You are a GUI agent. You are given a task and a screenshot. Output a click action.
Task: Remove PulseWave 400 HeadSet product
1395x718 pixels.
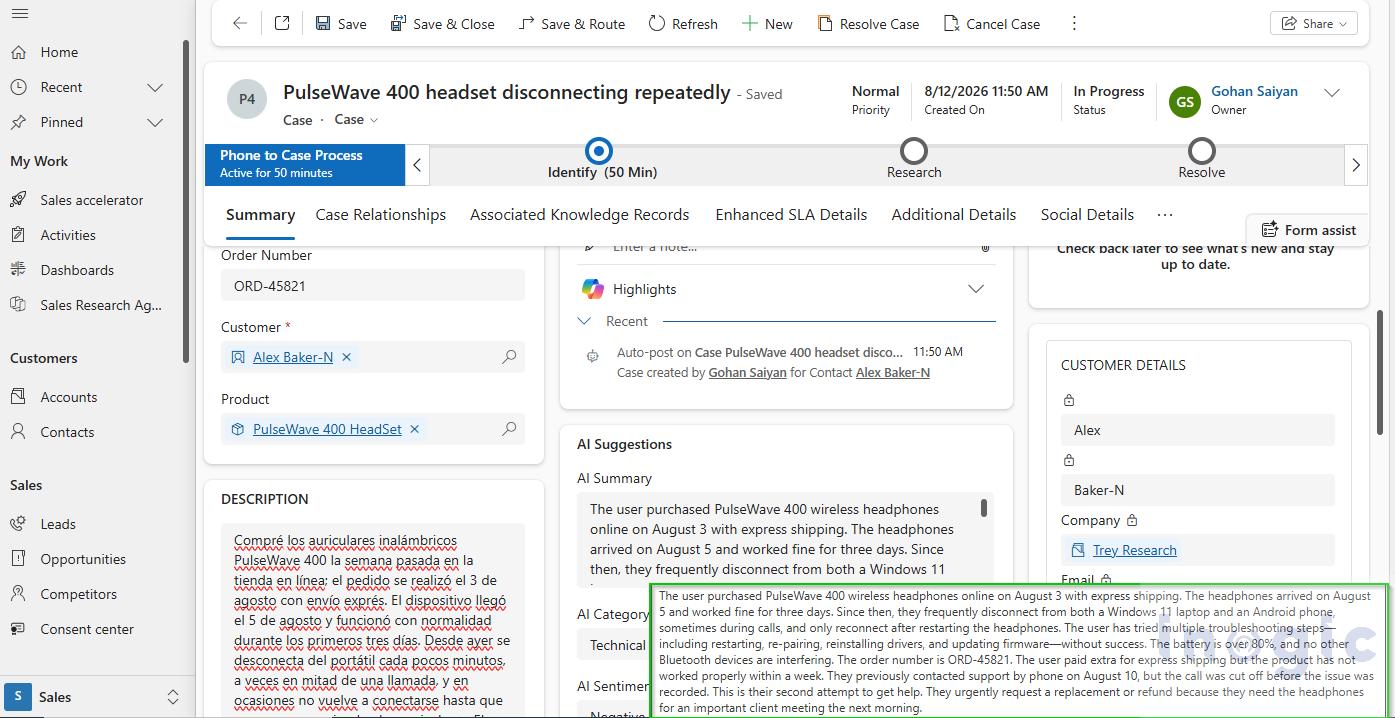pyautogui.click(x=414, y=429)
